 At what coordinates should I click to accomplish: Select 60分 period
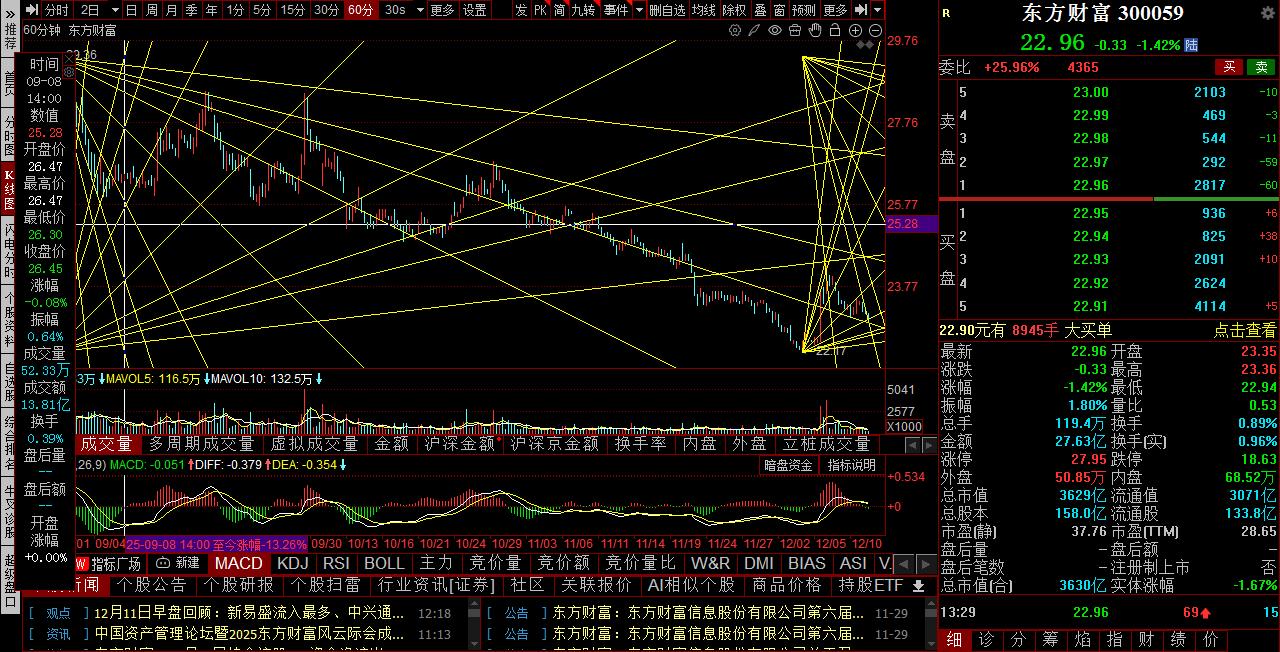[360, 10]
